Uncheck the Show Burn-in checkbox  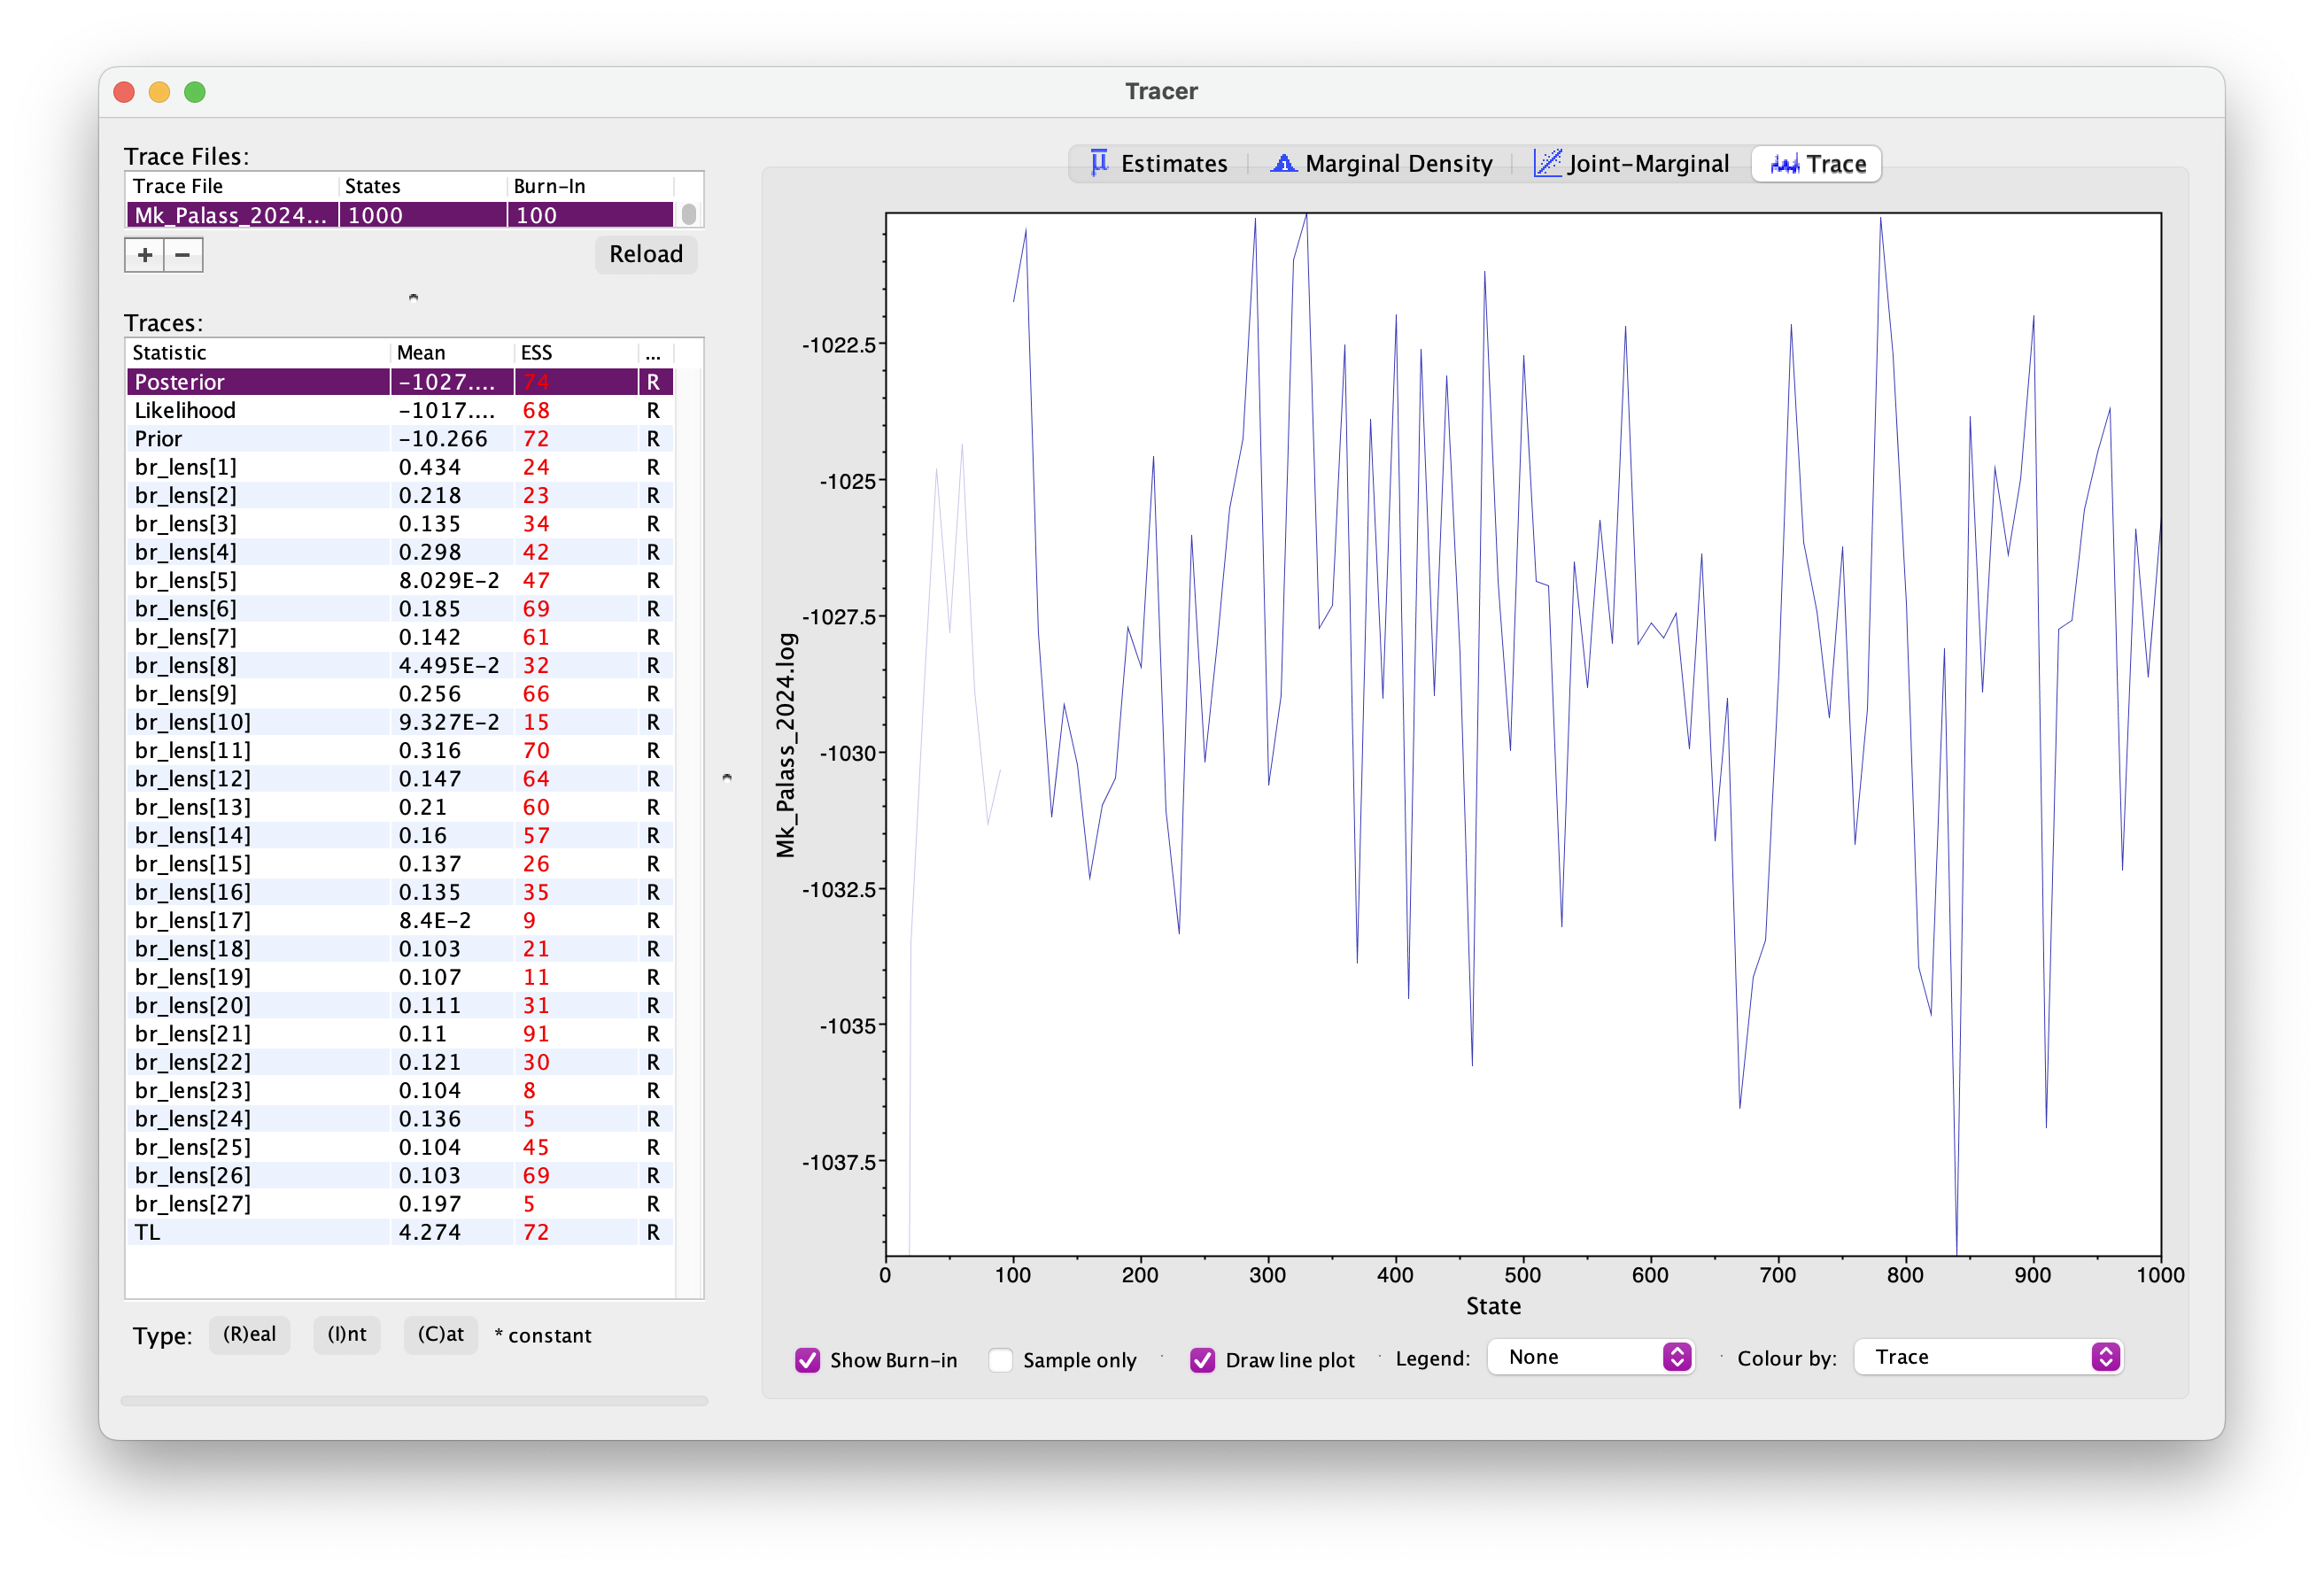(807, 1360)
